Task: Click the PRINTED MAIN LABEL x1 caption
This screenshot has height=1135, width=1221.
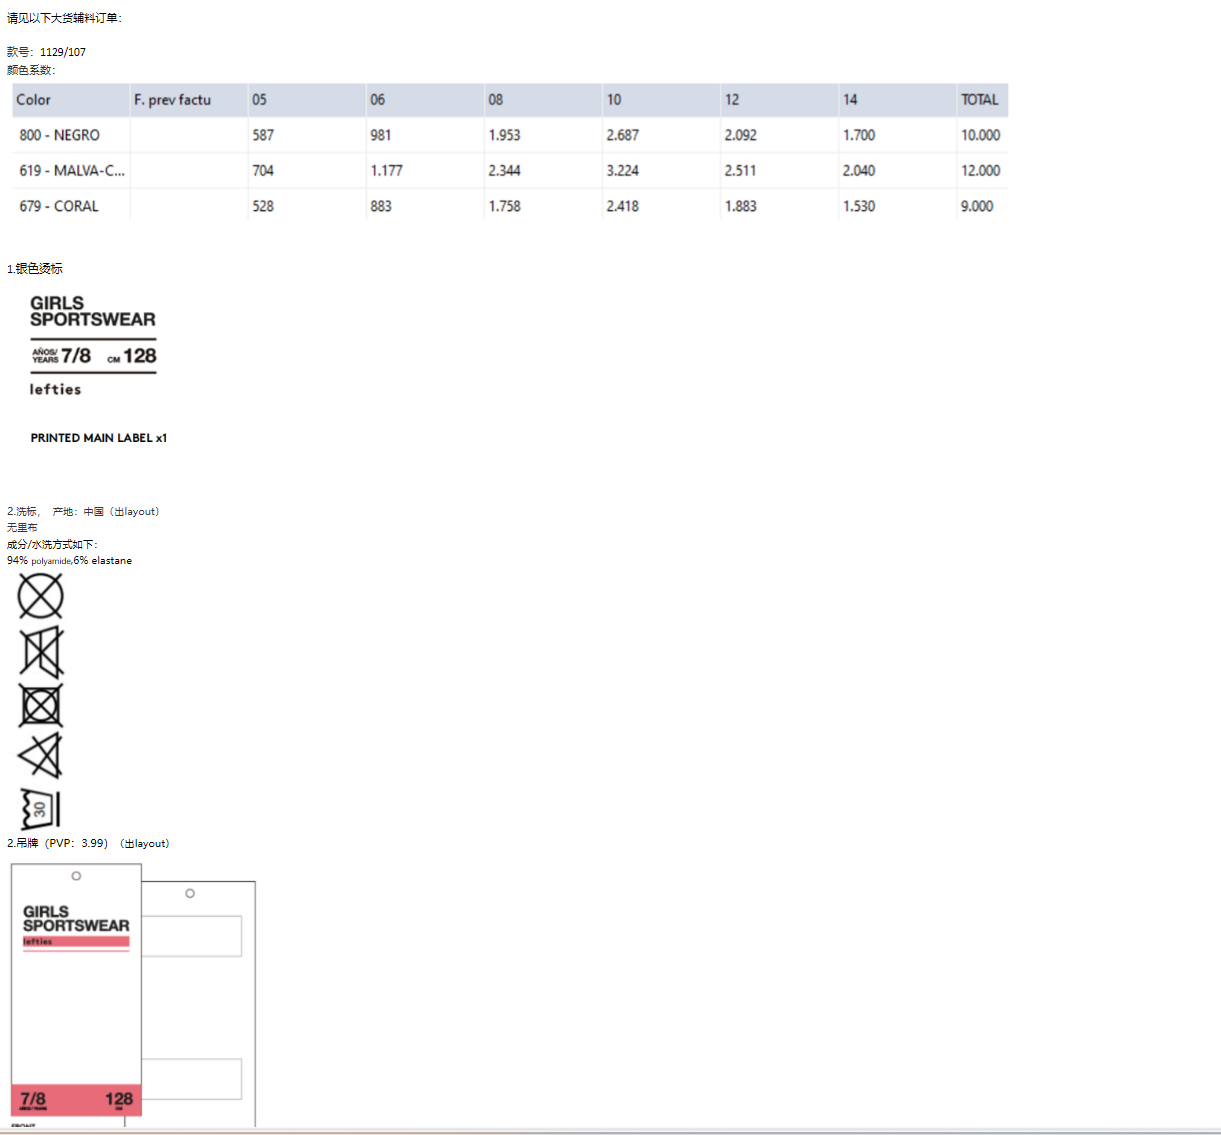Action: coord(99,438)
